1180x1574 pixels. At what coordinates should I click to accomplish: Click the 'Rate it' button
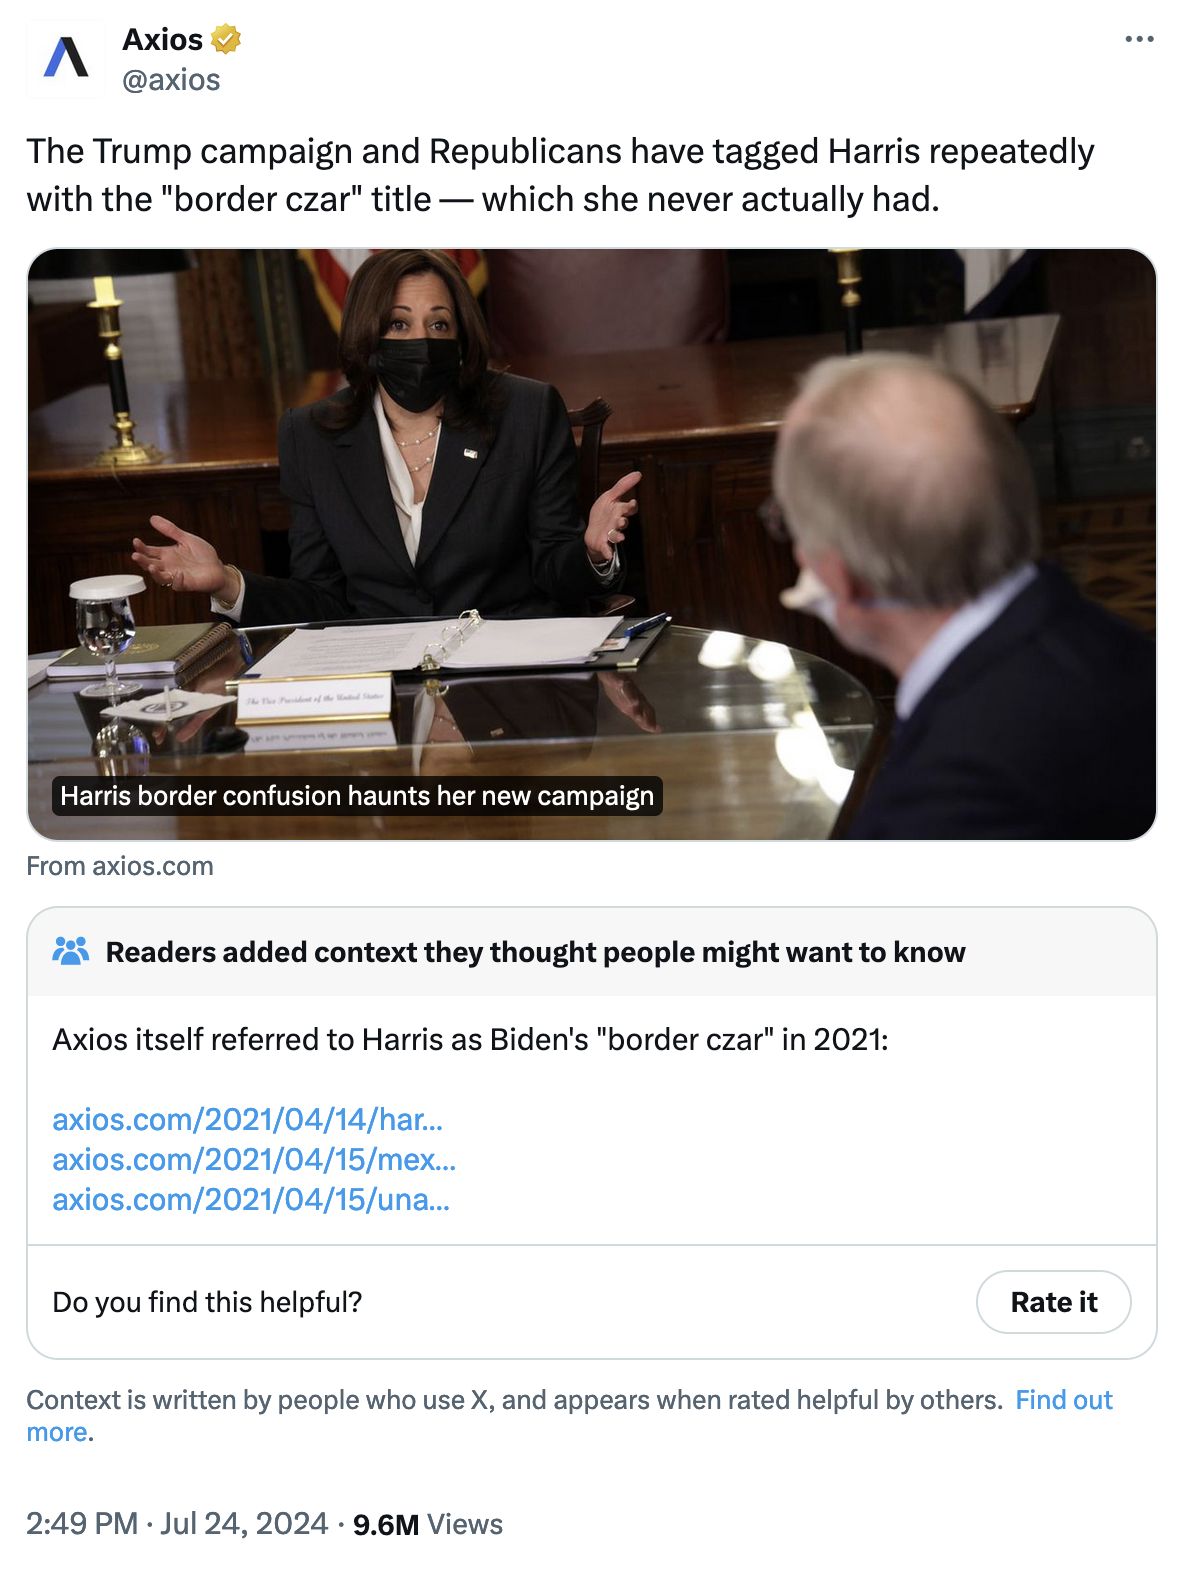point(1053,1302)
